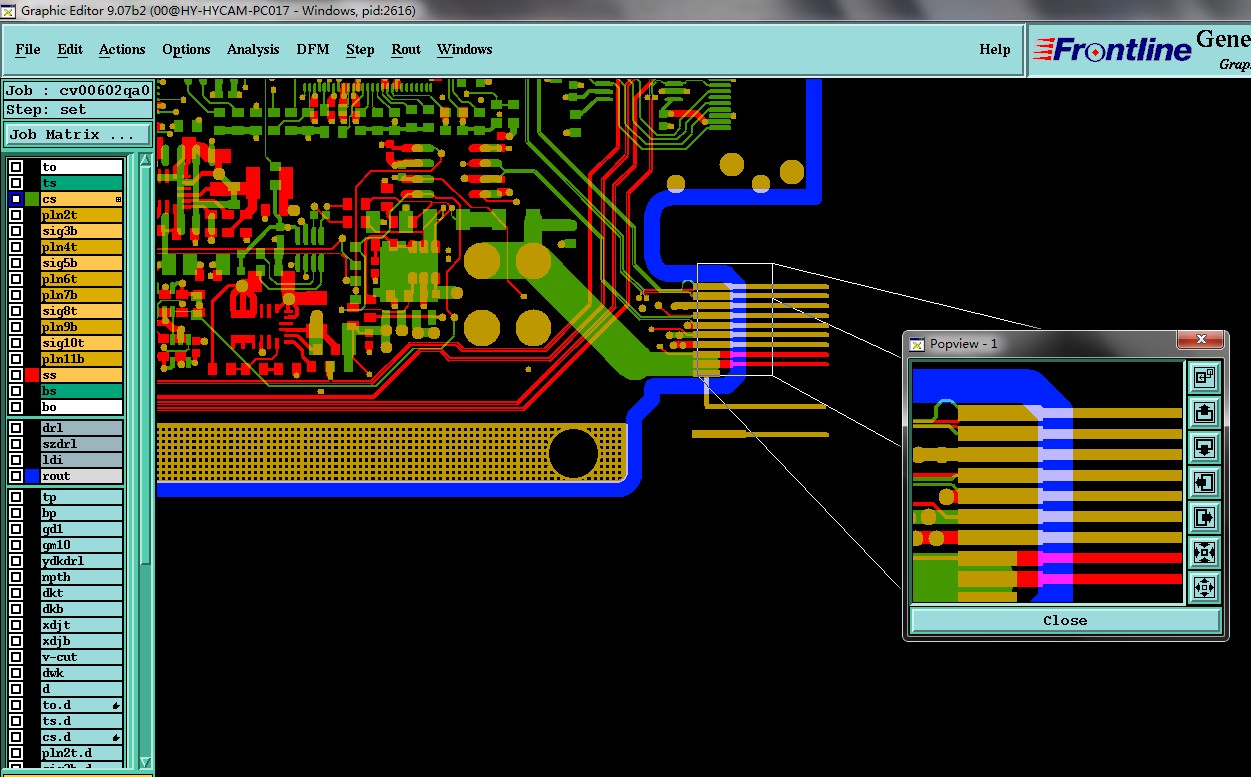Toggle the 'ss' layer checkbox
Screen dimensions: 1251x777
pos(16,375)
